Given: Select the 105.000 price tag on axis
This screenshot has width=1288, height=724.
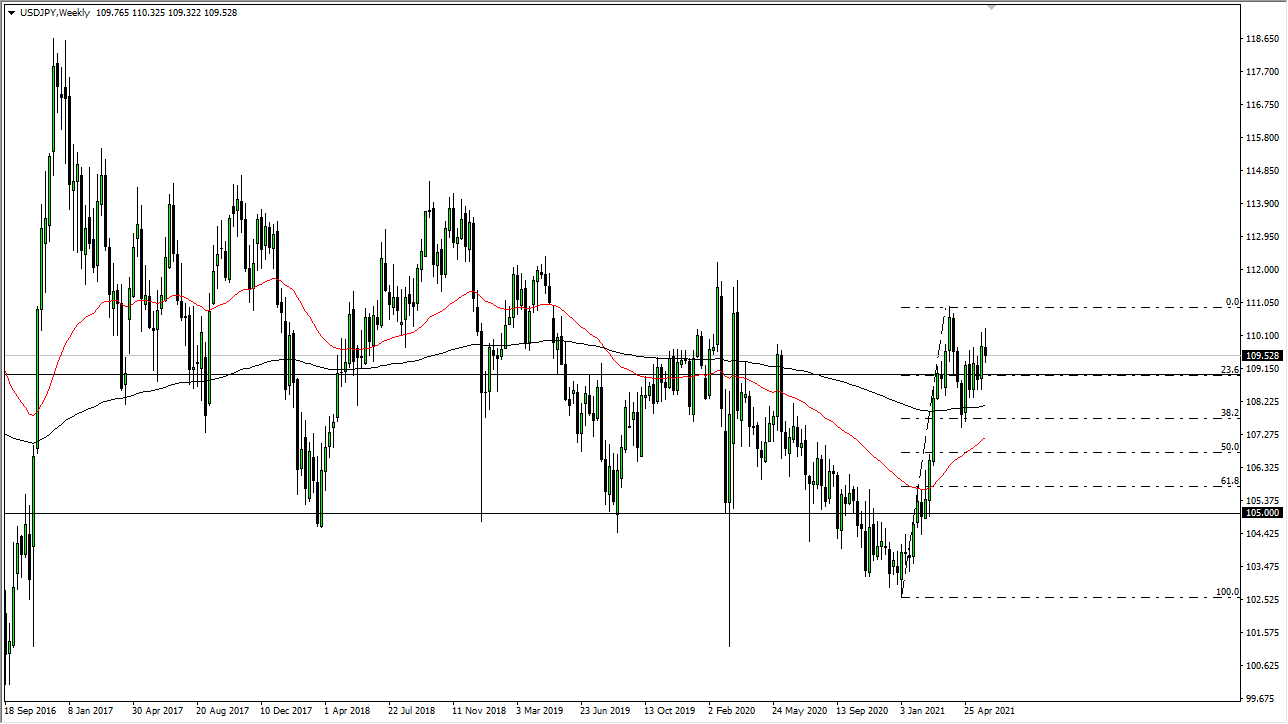Looking at the screenshot, I should tap(1263, 513).
